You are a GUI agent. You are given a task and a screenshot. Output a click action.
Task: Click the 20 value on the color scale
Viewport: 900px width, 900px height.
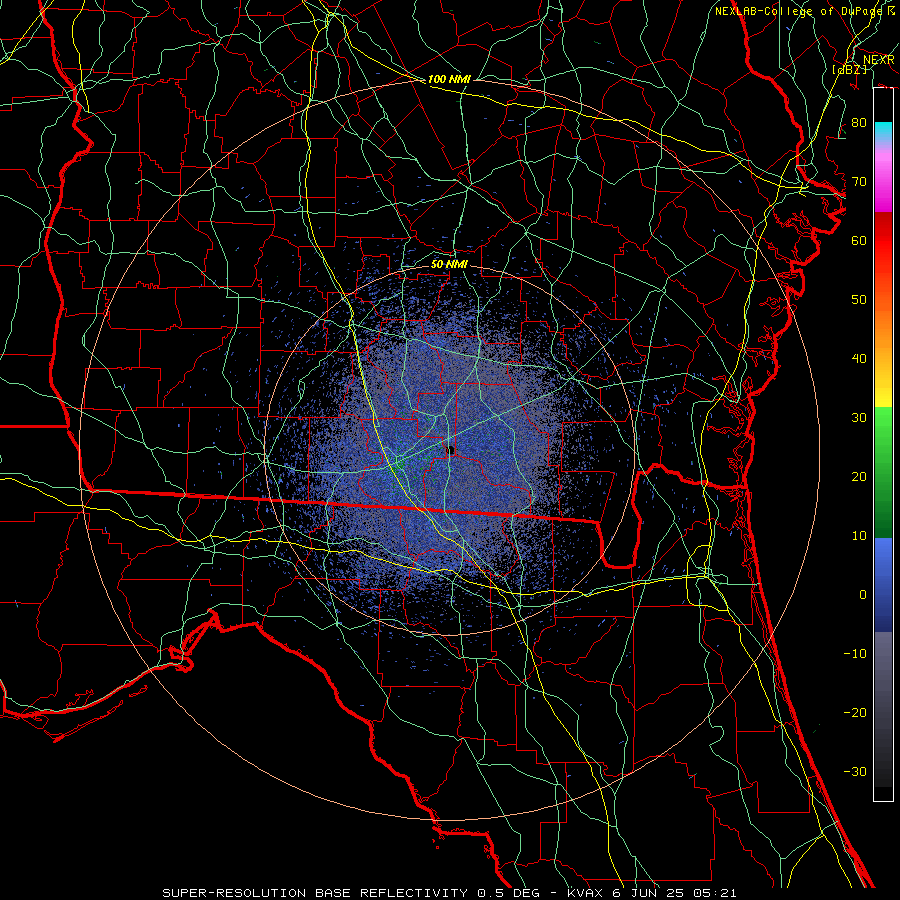(859, 477)
